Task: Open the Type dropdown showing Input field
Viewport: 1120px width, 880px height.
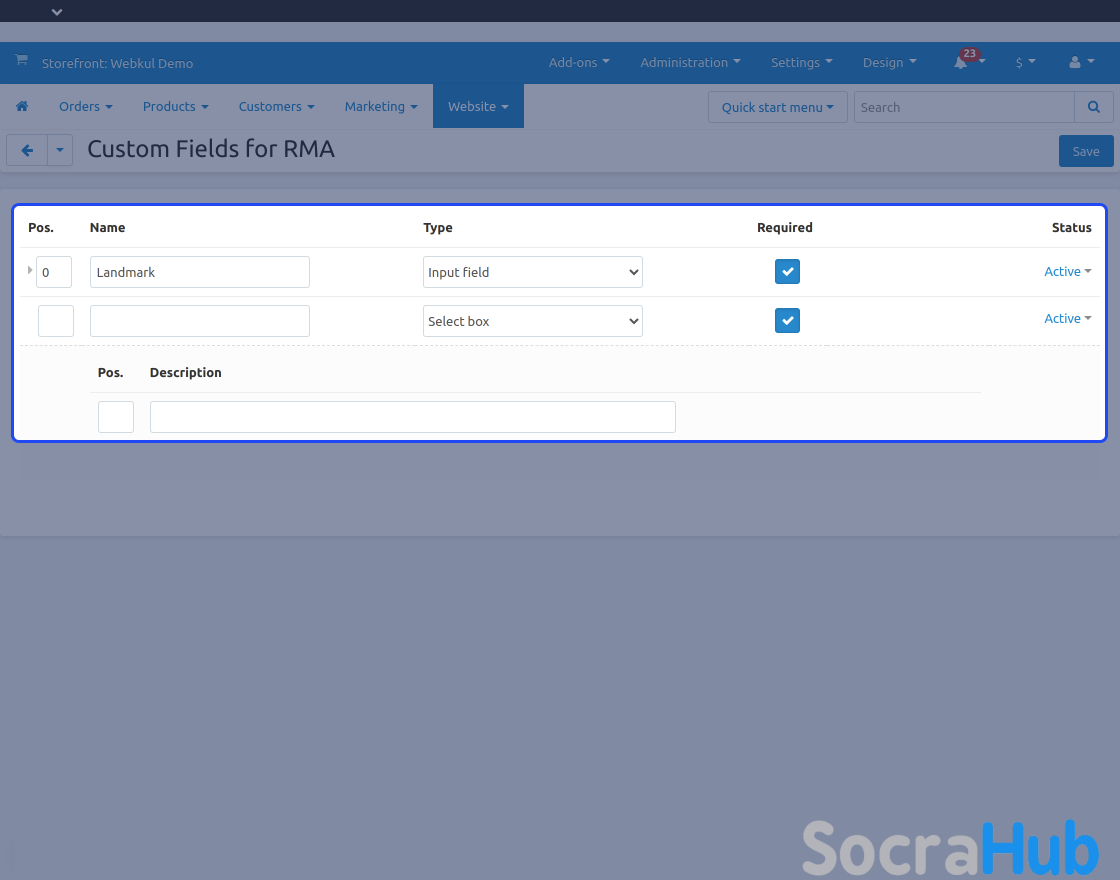Action: (532, 272)
